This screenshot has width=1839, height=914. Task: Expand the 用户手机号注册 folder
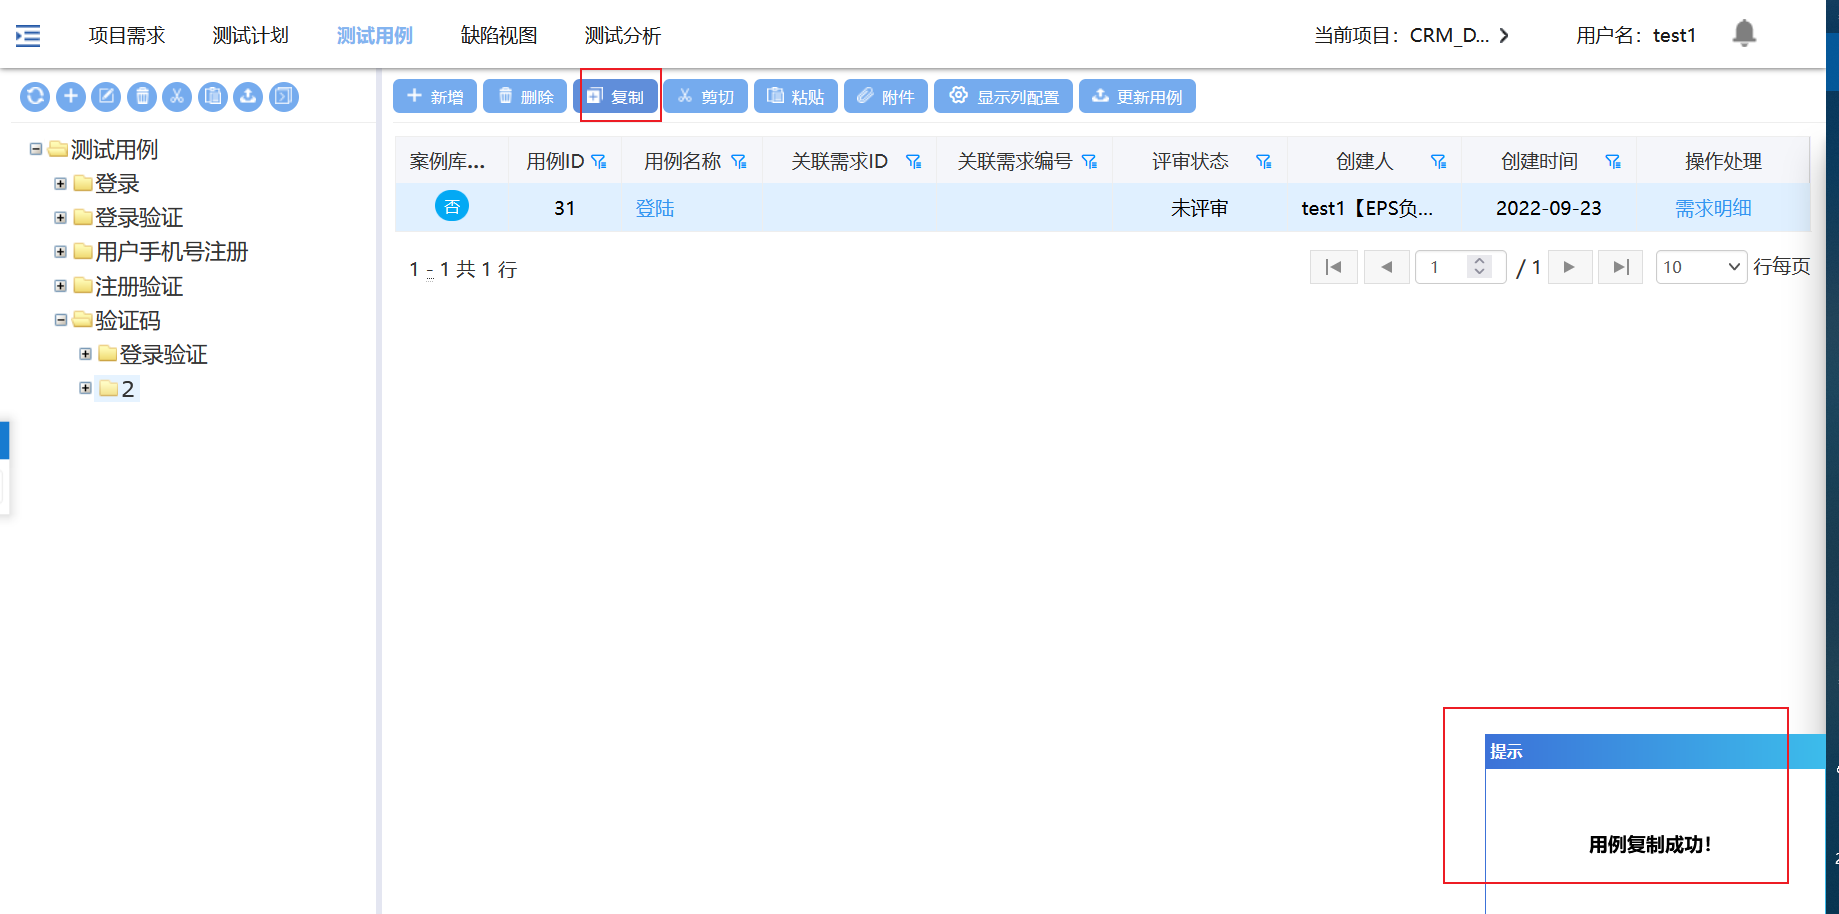click(x=60, y=252)
